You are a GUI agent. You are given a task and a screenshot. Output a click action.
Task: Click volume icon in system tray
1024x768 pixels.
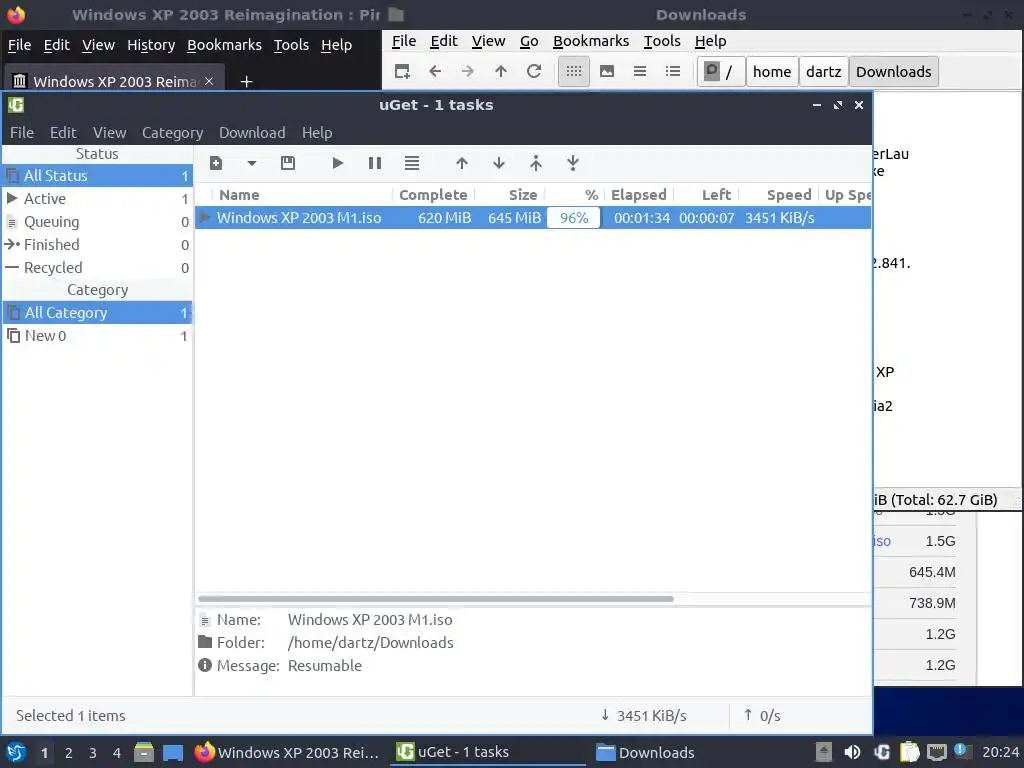click(852, 752)
